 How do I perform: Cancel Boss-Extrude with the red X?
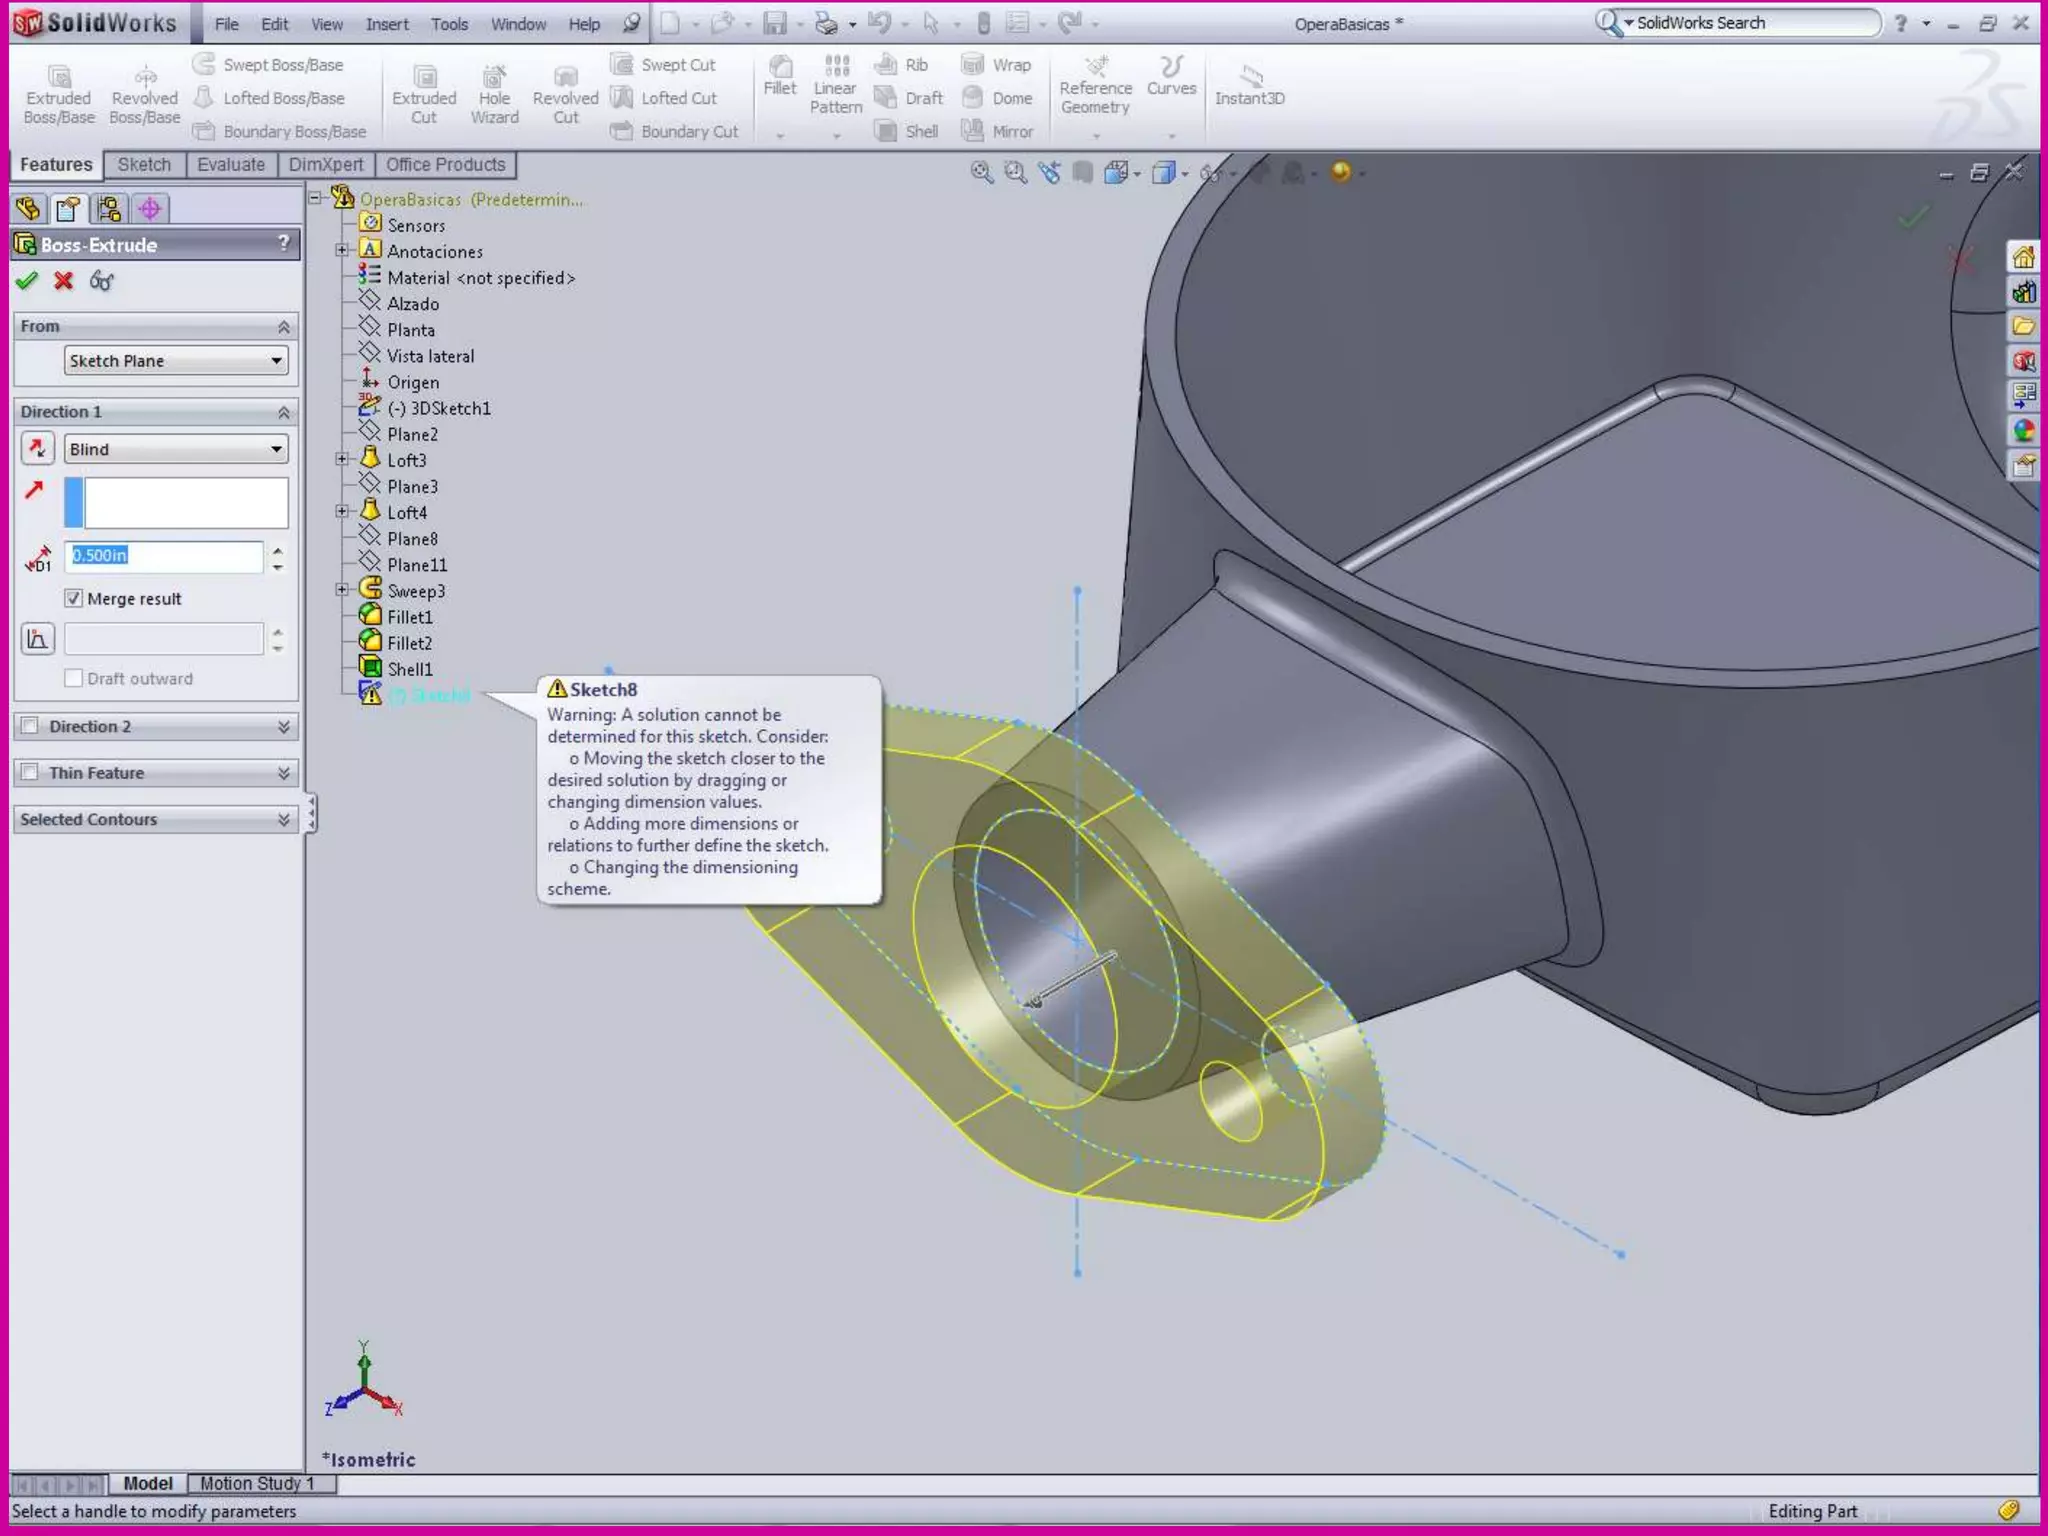point(64,281)
